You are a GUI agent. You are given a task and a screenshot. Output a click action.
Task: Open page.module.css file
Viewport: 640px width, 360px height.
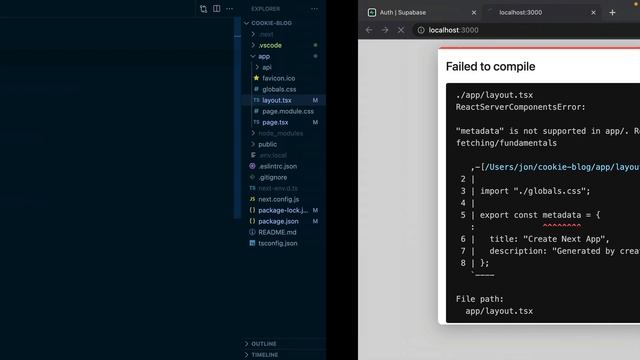288,111
